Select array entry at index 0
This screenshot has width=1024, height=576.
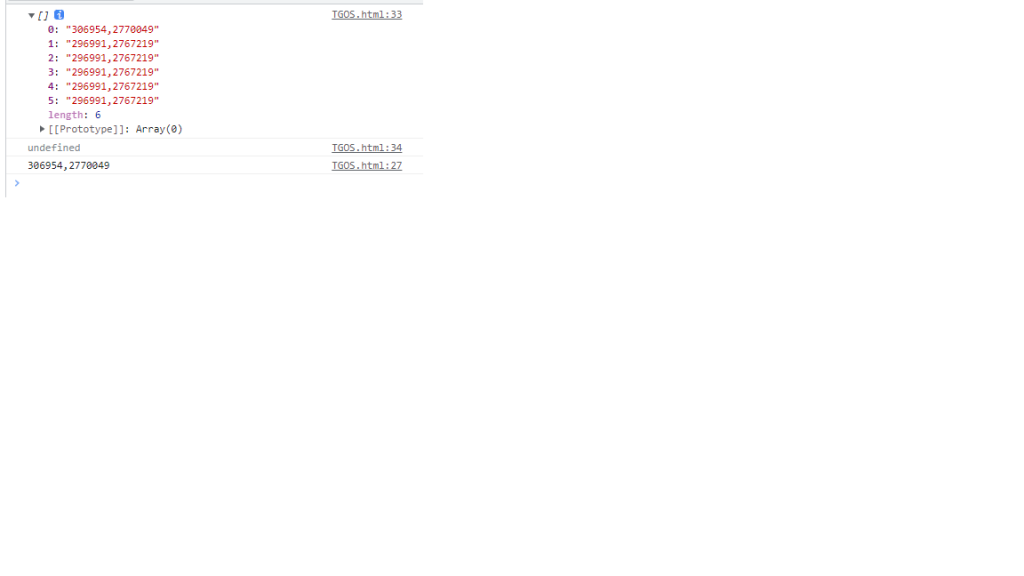point(103,29)
